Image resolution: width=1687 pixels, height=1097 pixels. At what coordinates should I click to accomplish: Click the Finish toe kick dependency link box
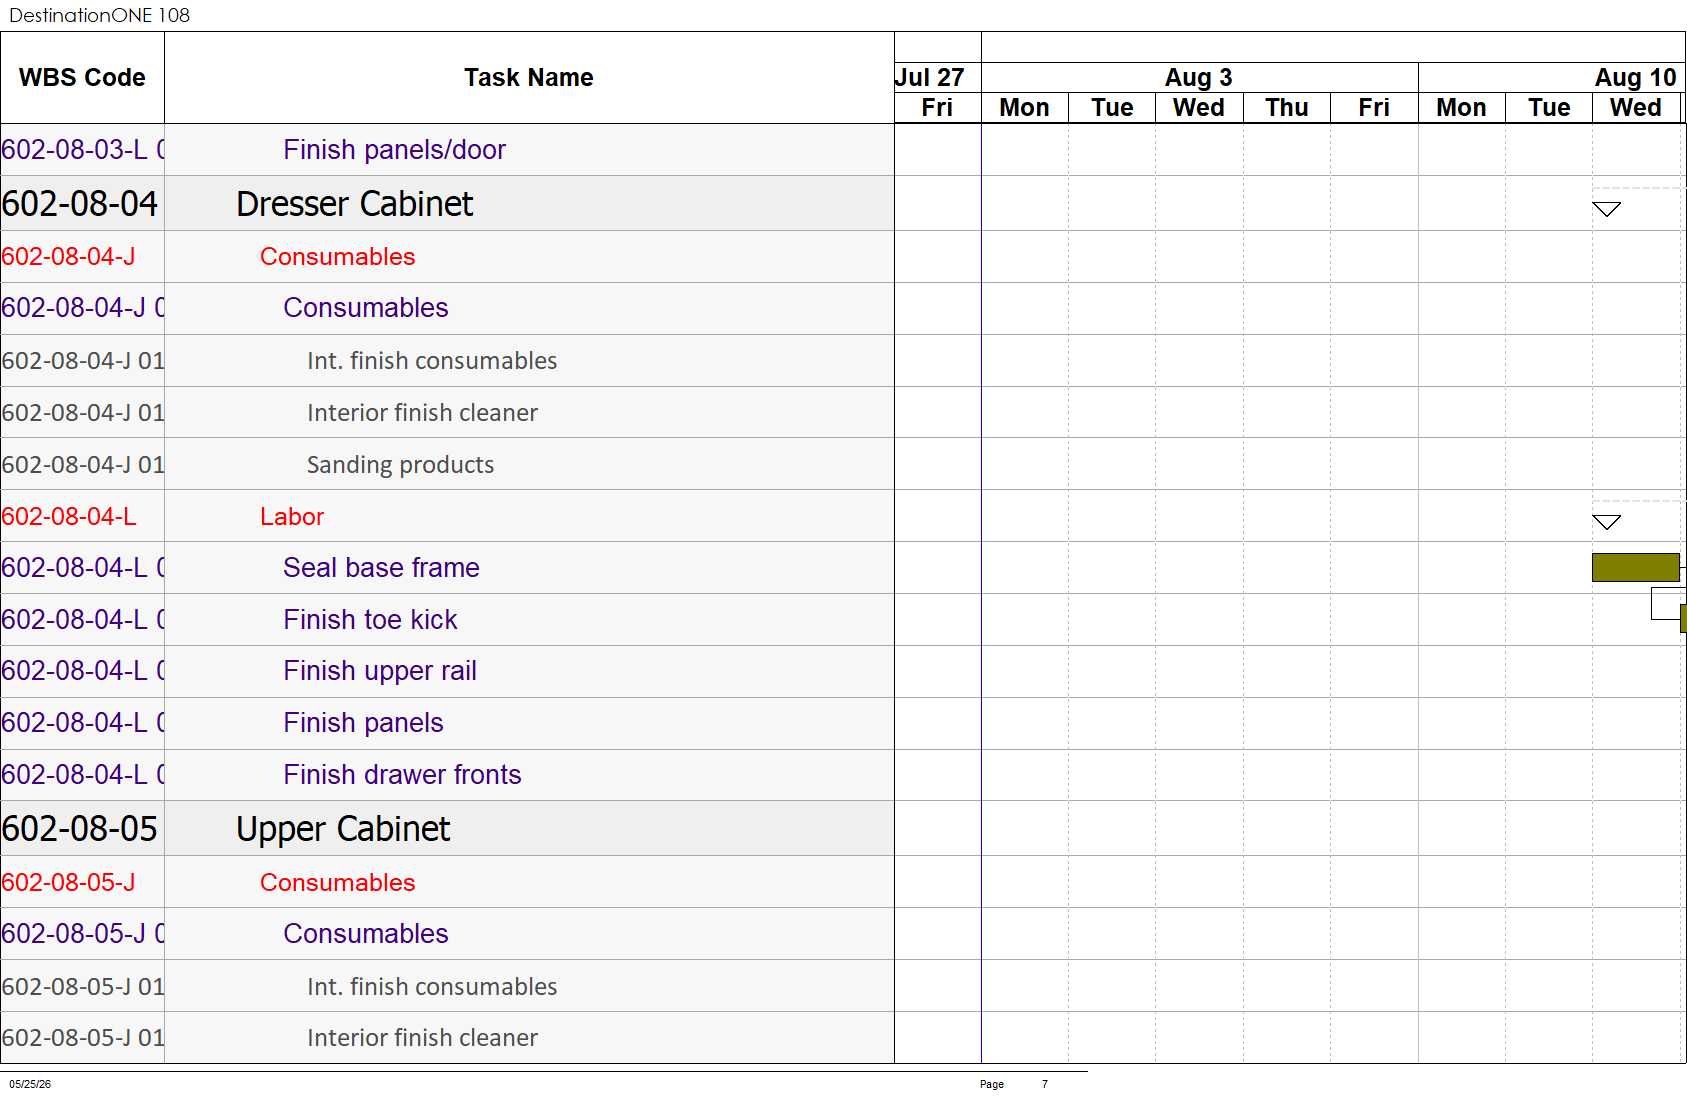tap(1667, 604)
